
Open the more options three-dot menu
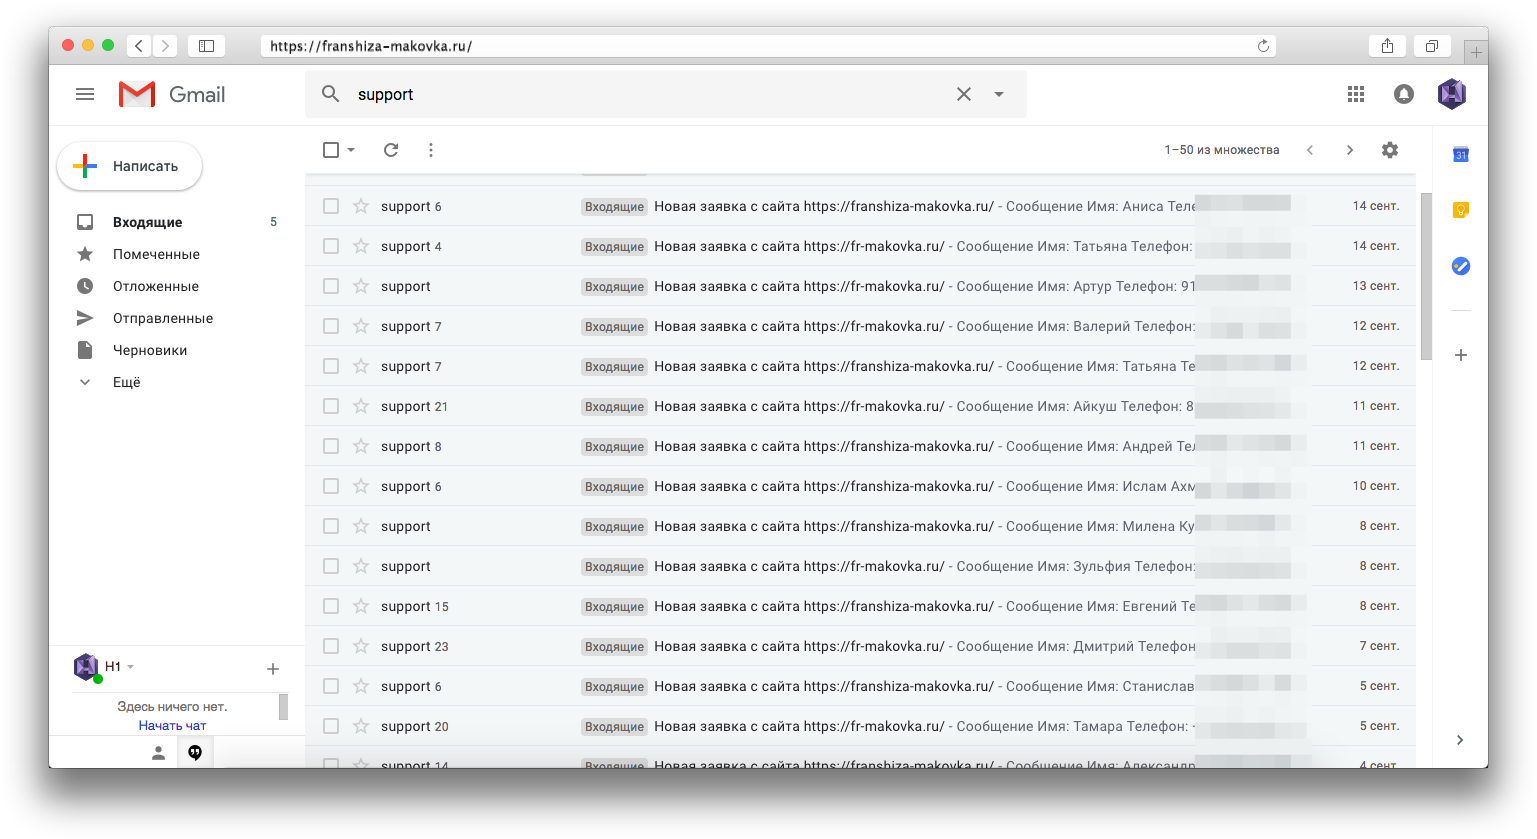pyautogui.click(x=431, y=150)
